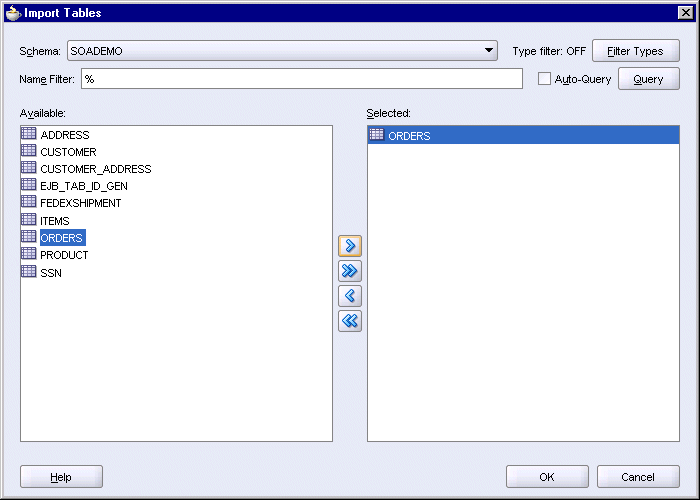
Task: Click the table icon beside FEDEXSHIPMENT
Action: coord(29,201)
